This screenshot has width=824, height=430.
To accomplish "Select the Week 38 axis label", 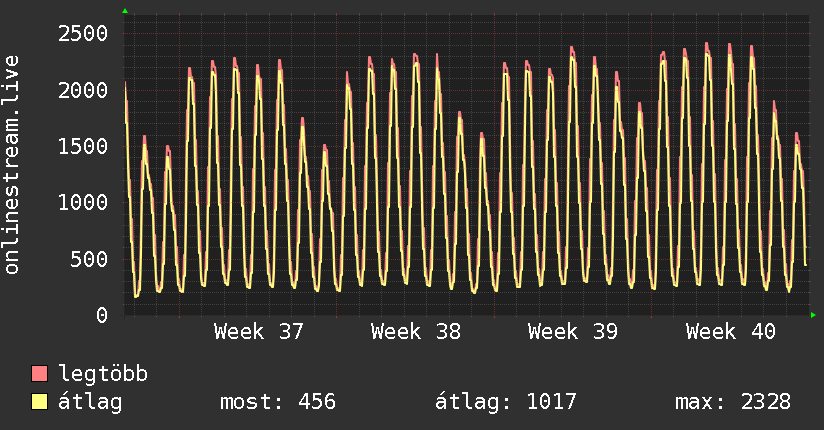I will coord(416,332).
